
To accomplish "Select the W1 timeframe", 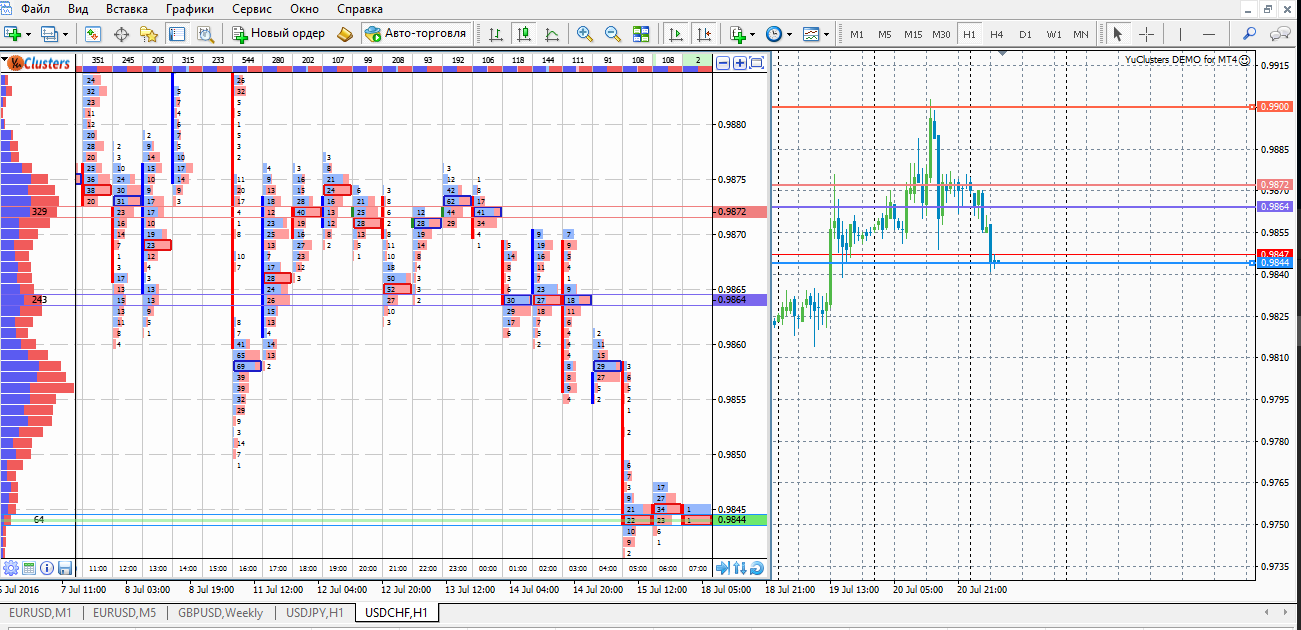I will click(x=1054, y=34).
